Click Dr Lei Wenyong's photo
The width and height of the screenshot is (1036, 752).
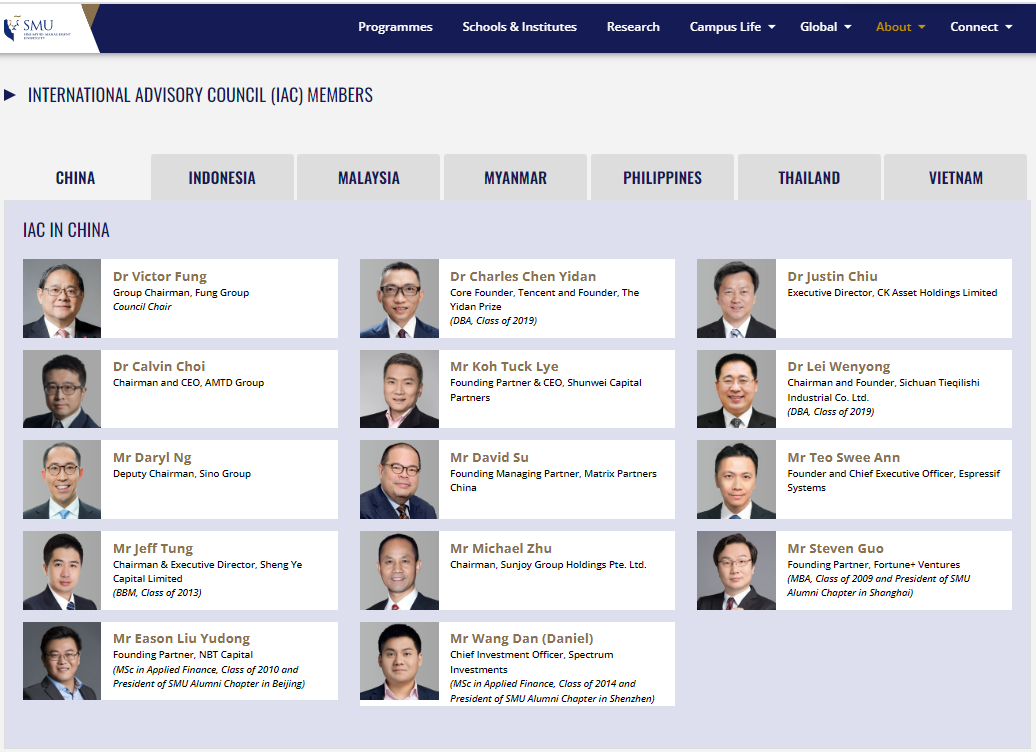tap(736, 389)
